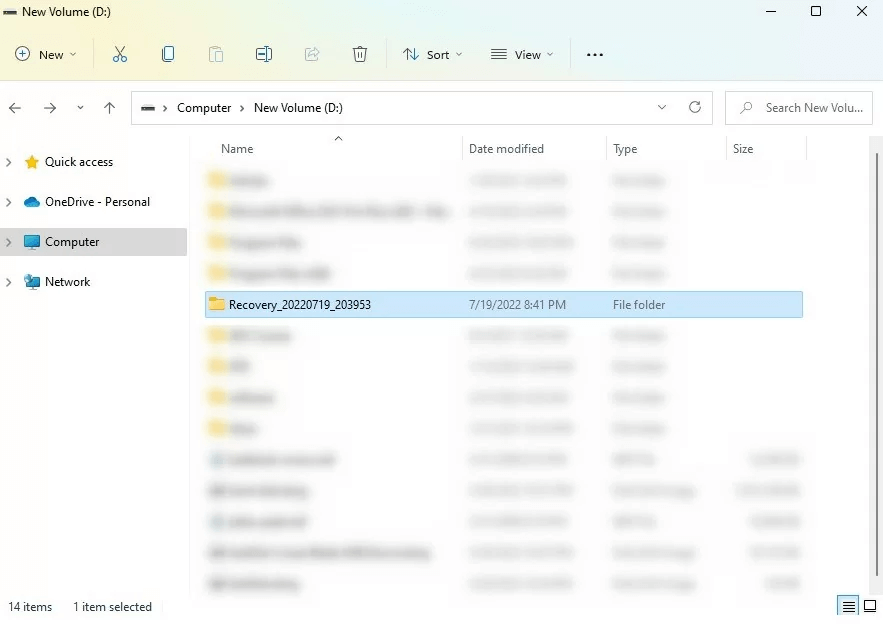The image size is (883, 639).
Task: Cut the selected Recovery folder
Action: [x=120, y=54]
